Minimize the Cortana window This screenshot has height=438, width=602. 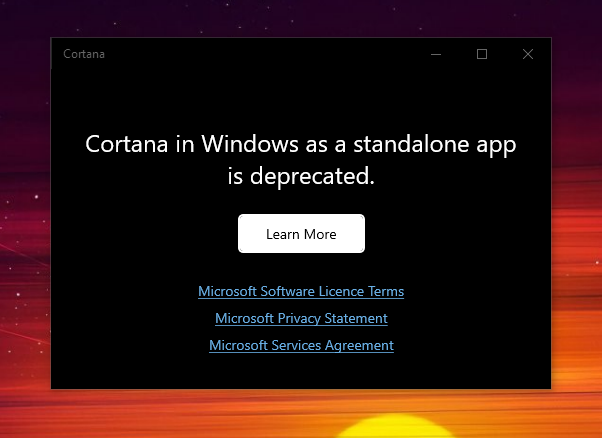click(x=436, y=54)
